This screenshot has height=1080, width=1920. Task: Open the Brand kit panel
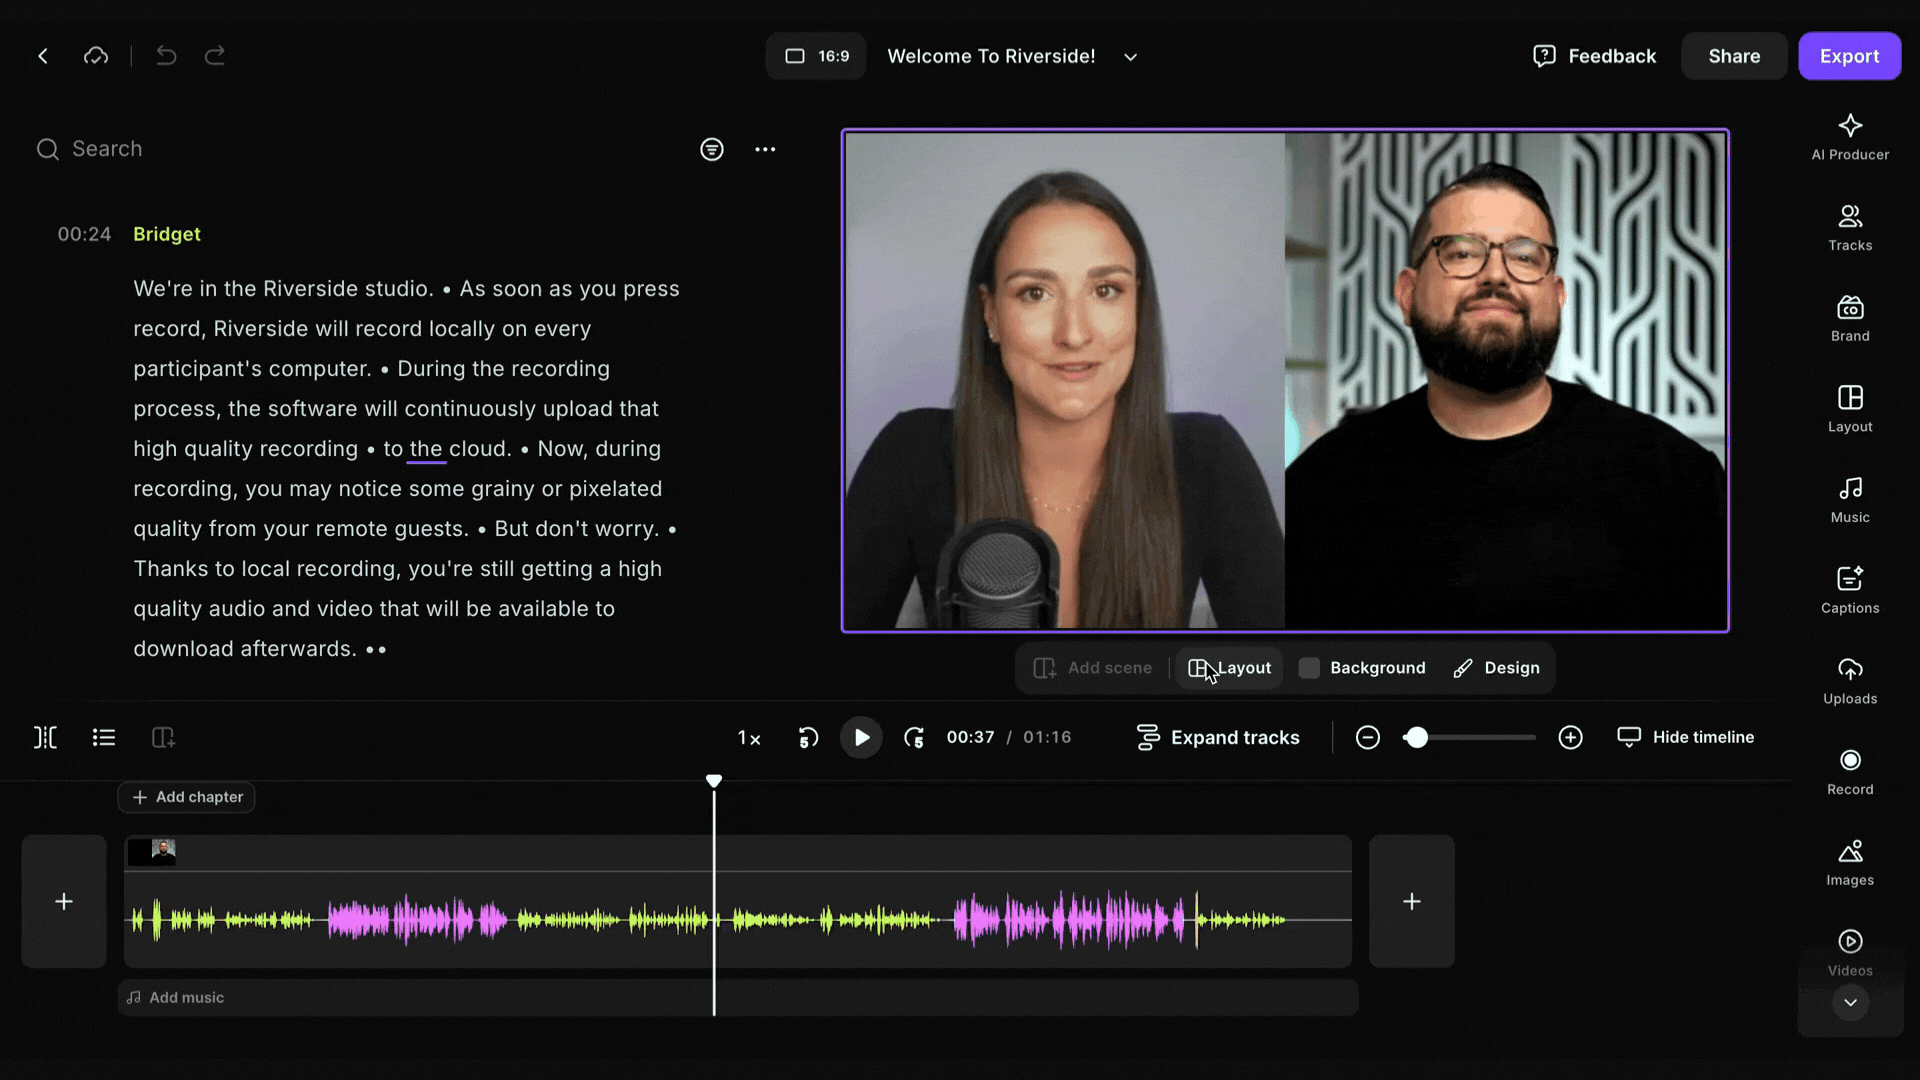[x=1850, y=318]
